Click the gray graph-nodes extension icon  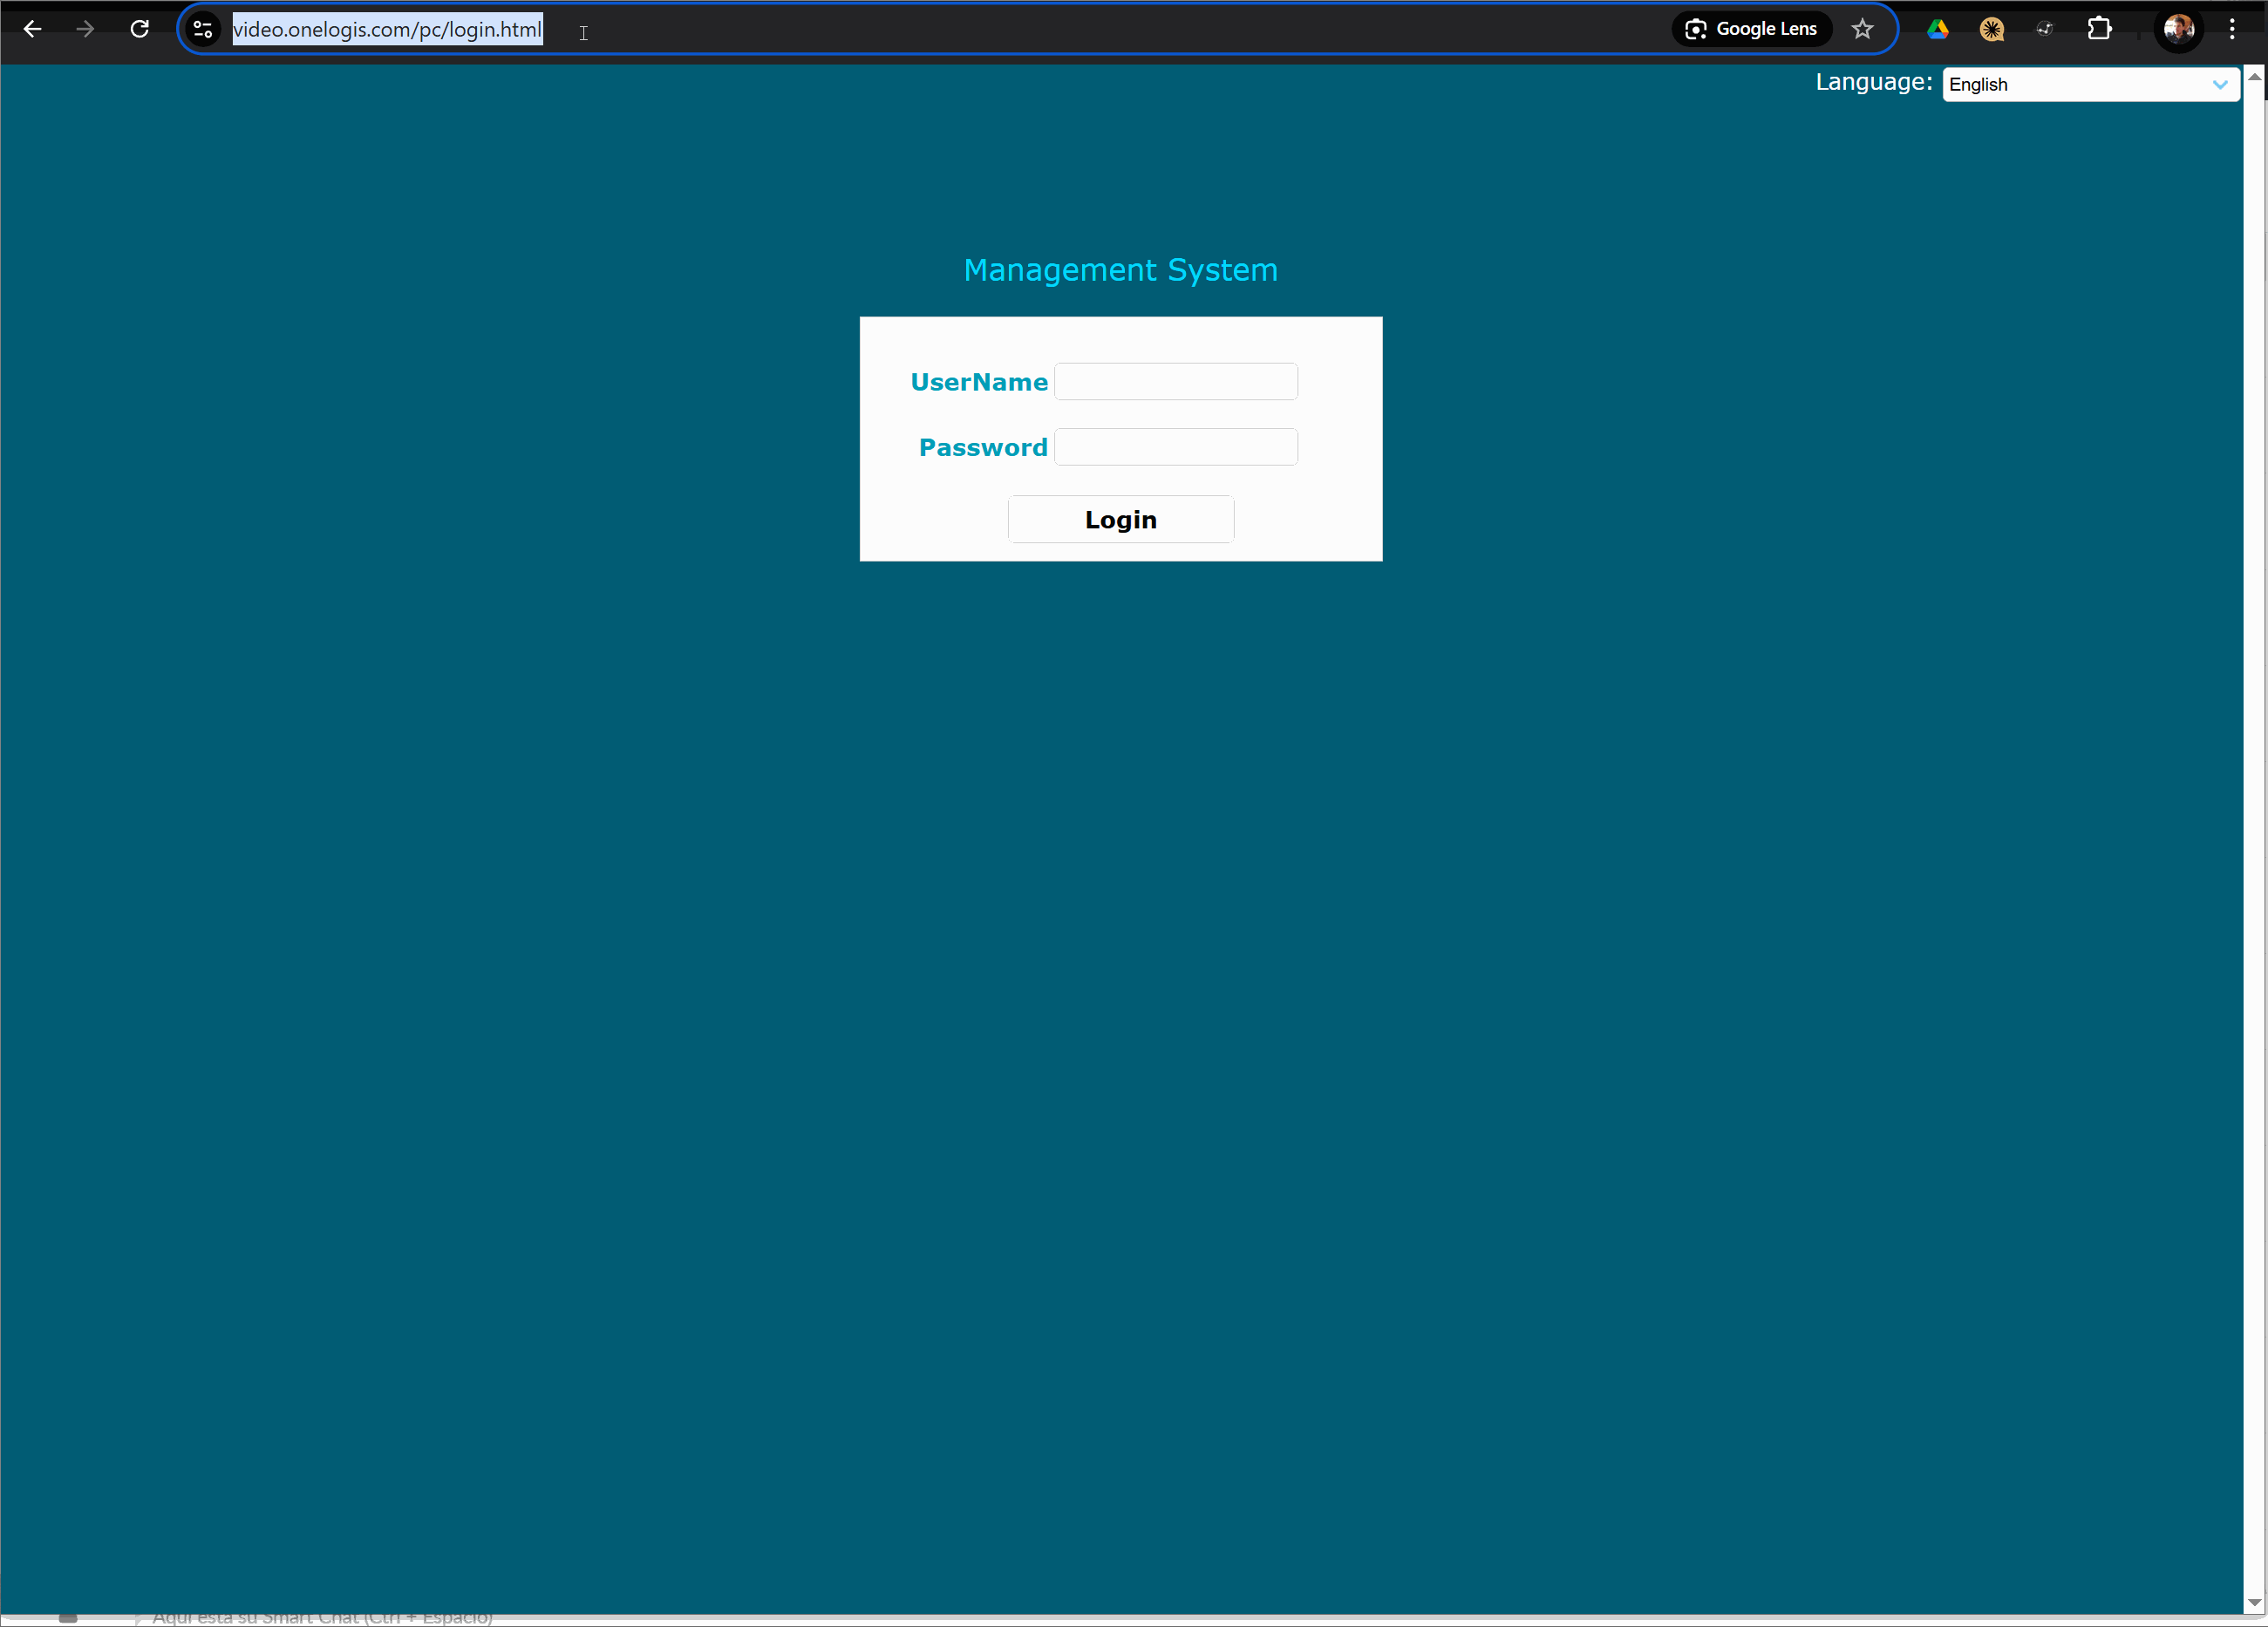[x=2045, y=29]
